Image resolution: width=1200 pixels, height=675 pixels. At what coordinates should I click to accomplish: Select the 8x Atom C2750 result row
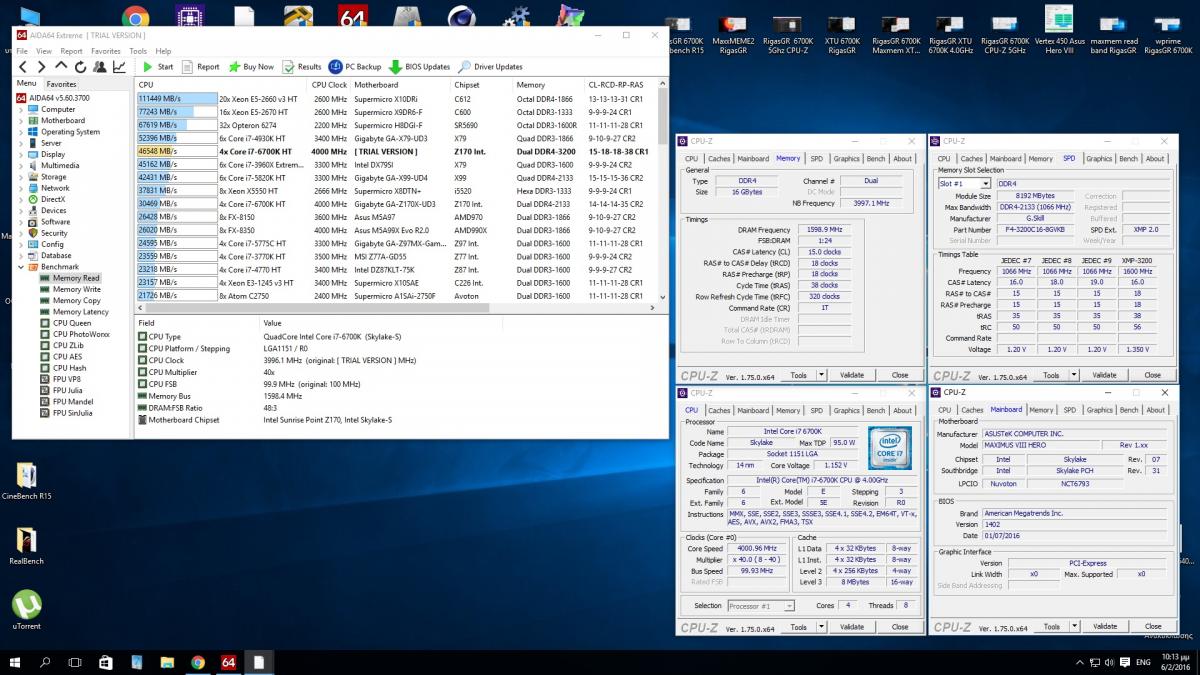(397, 295)
